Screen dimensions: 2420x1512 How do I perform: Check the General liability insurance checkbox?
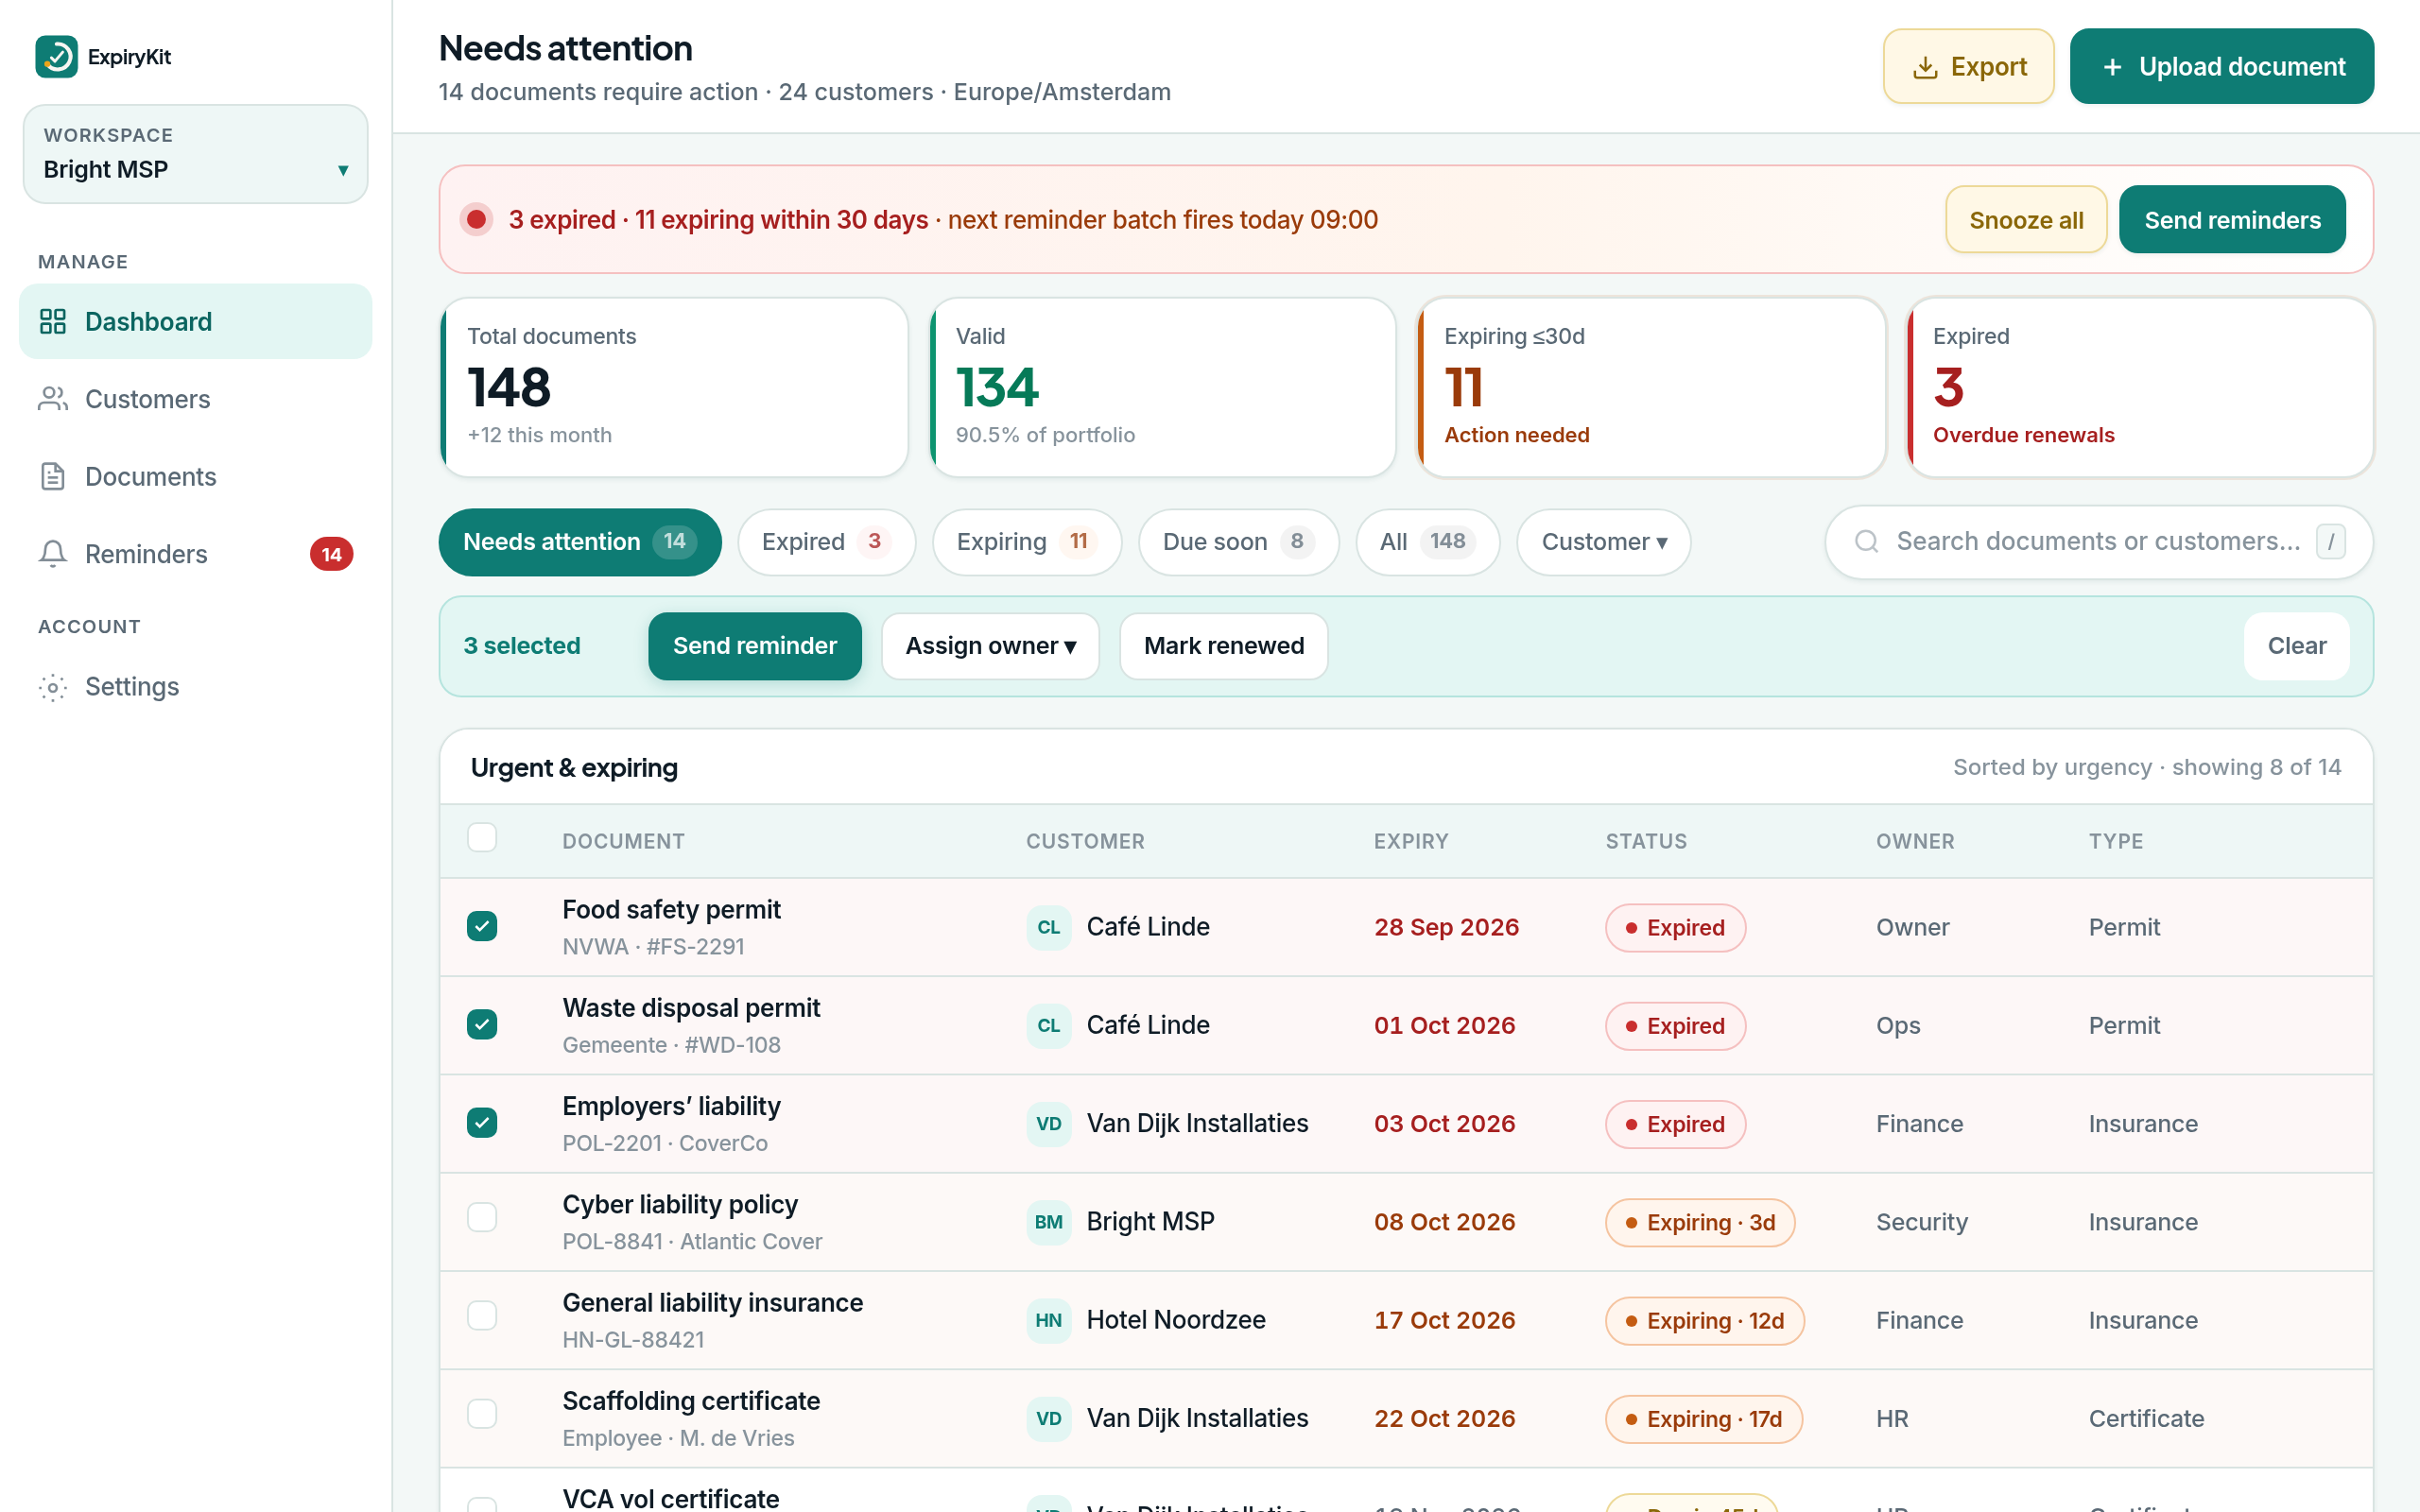(482, 1315)
